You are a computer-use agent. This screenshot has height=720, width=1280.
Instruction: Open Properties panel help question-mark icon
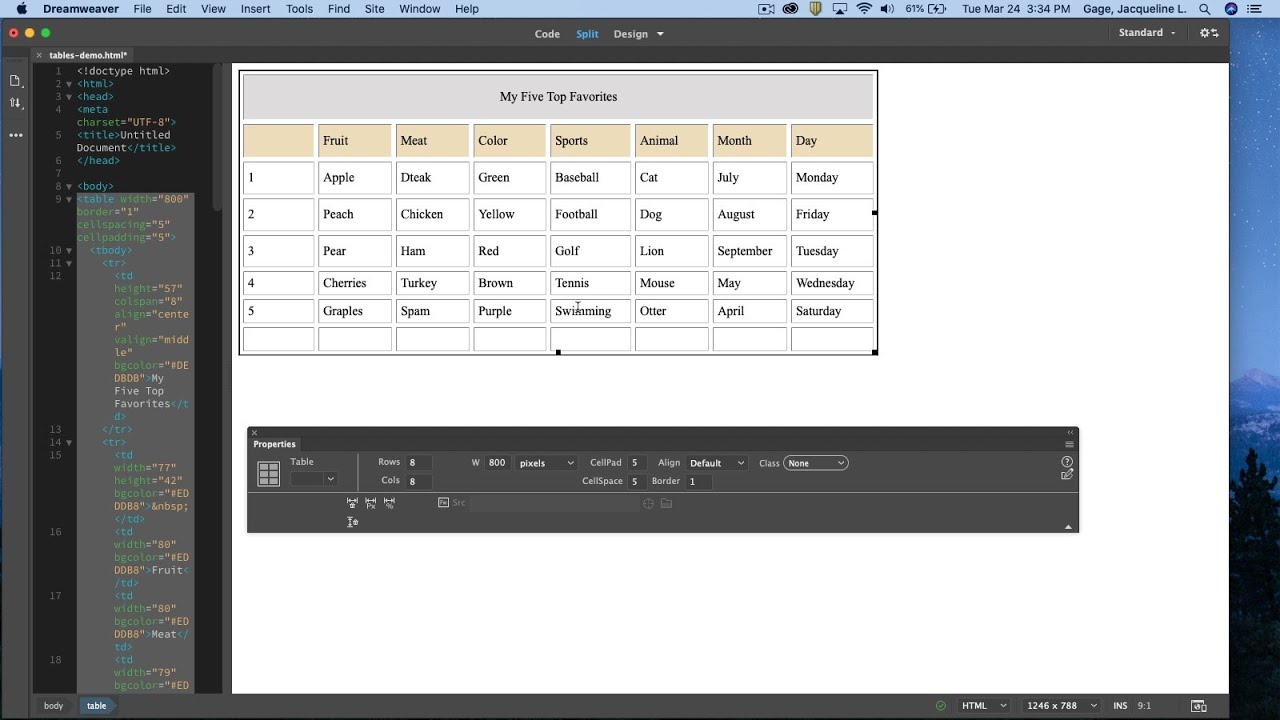(1067, 462)
